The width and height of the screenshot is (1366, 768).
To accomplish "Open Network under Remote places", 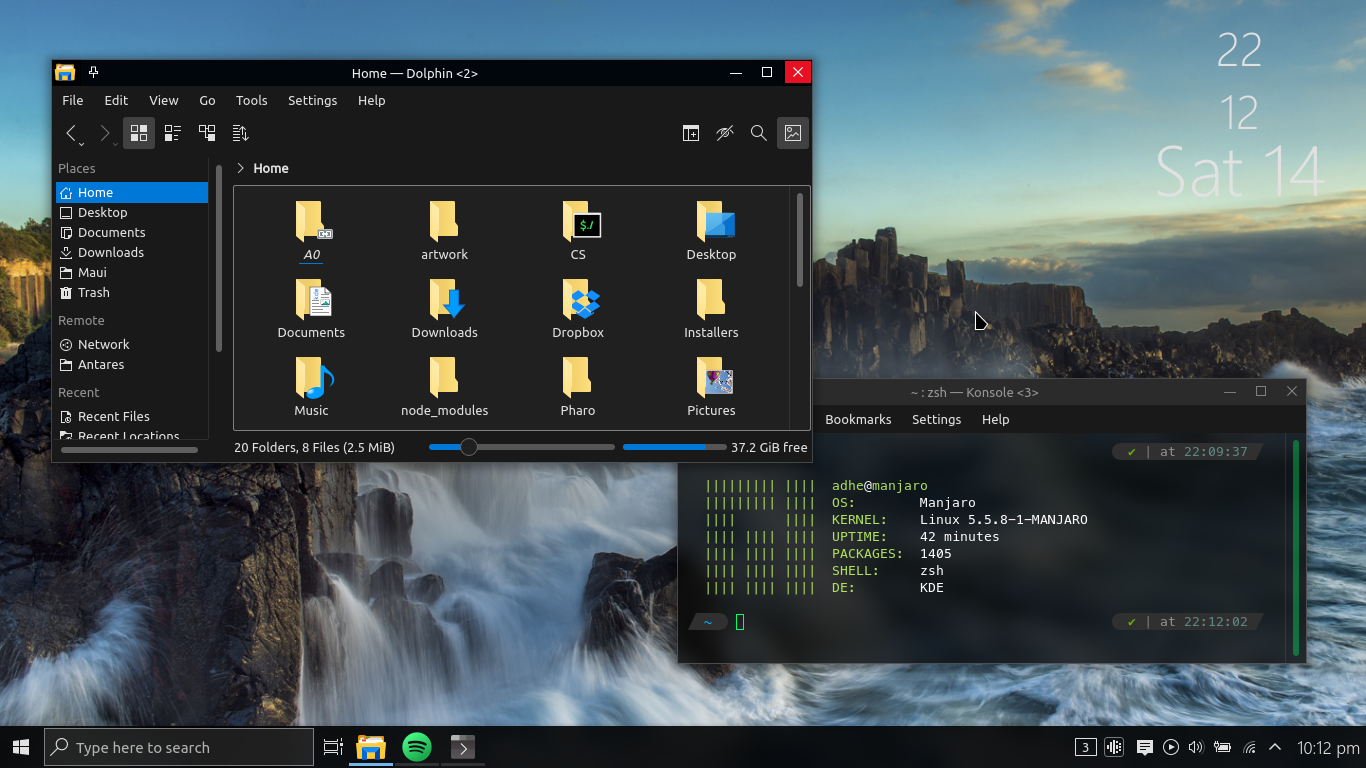I will coord(132,344).
